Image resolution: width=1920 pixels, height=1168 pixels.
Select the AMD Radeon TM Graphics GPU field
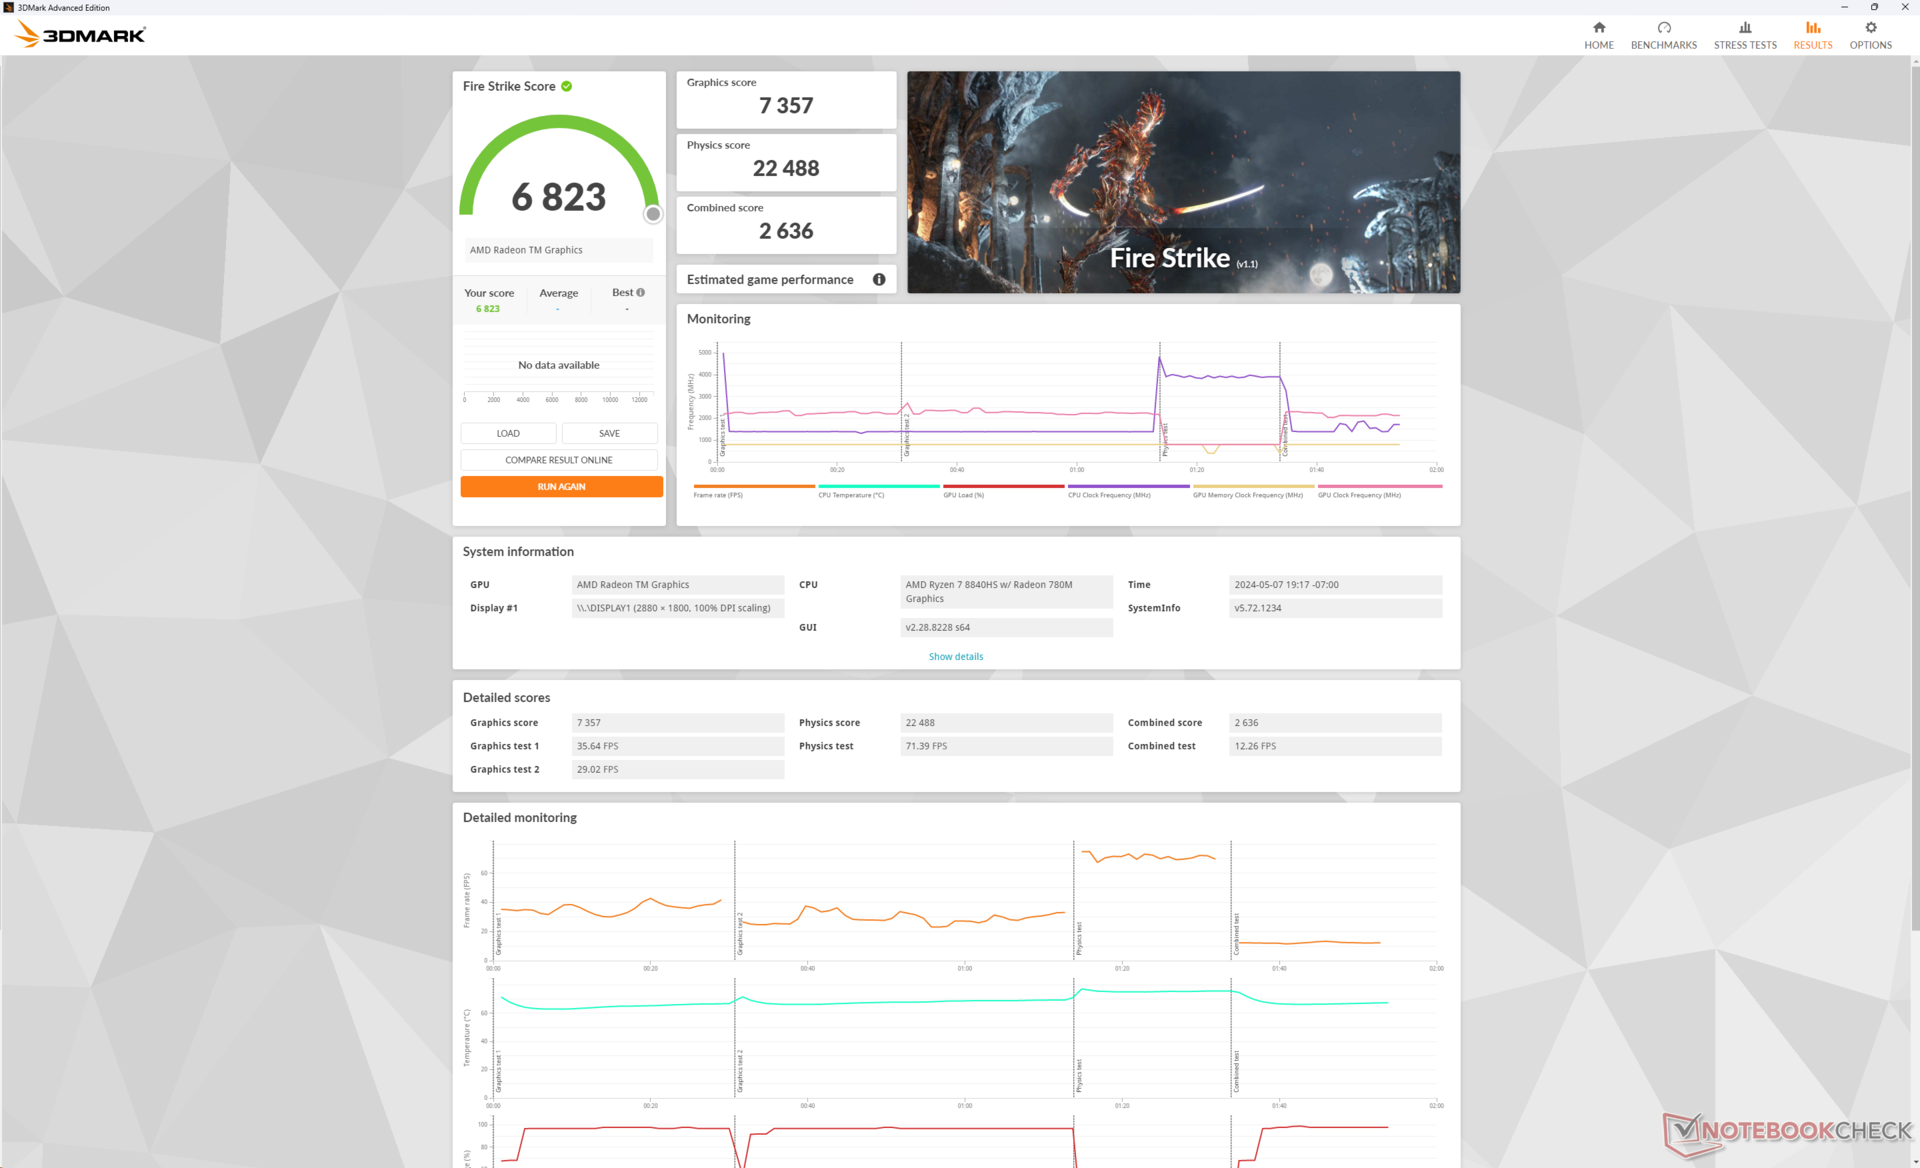click(678, 584)
